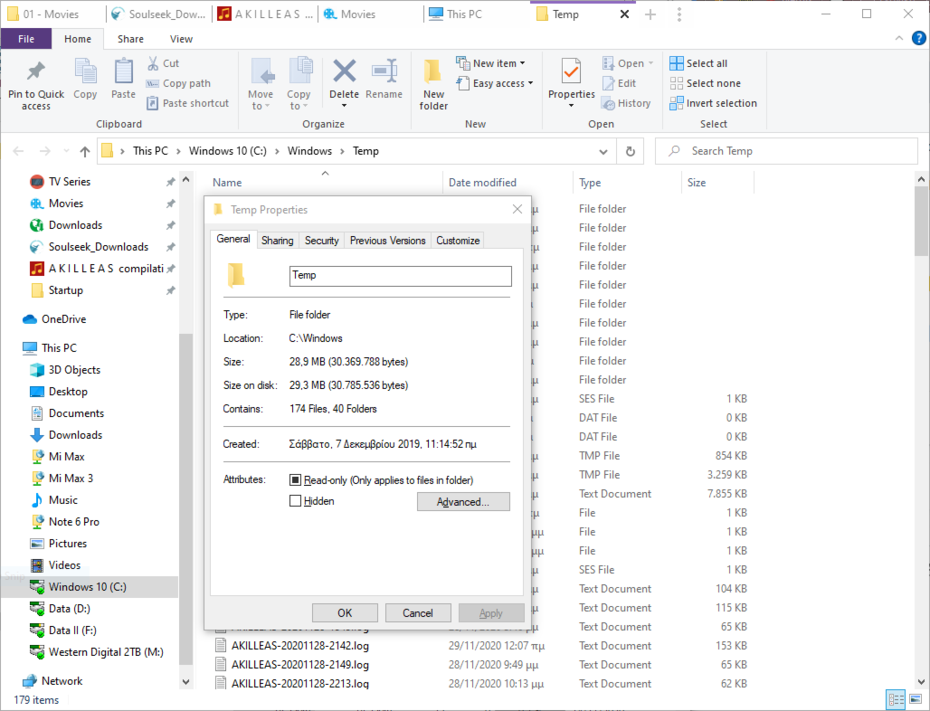The width and height of the screenshot is (930, 711).
Task: Open file History
Action: click(x=626, y=103)
